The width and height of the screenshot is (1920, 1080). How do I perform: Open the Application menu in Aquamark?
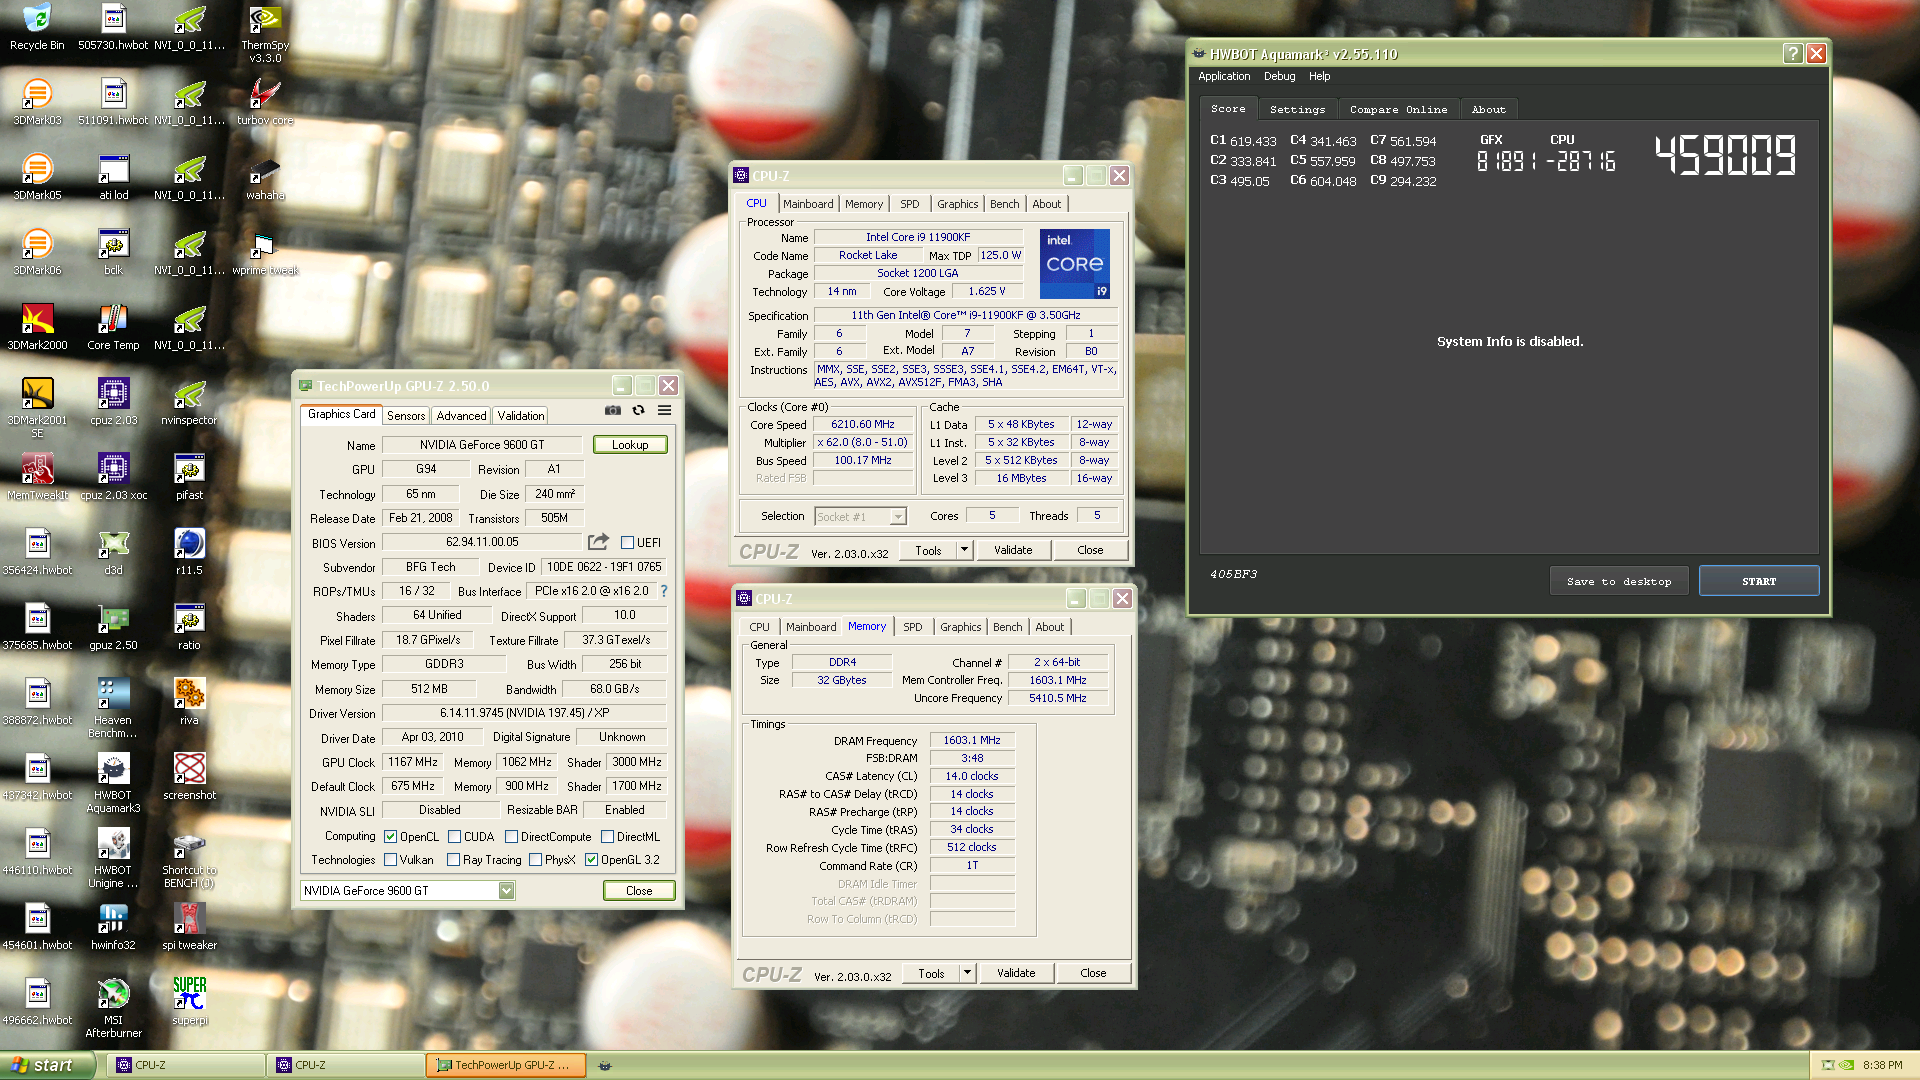click(x=1224, y=76)
